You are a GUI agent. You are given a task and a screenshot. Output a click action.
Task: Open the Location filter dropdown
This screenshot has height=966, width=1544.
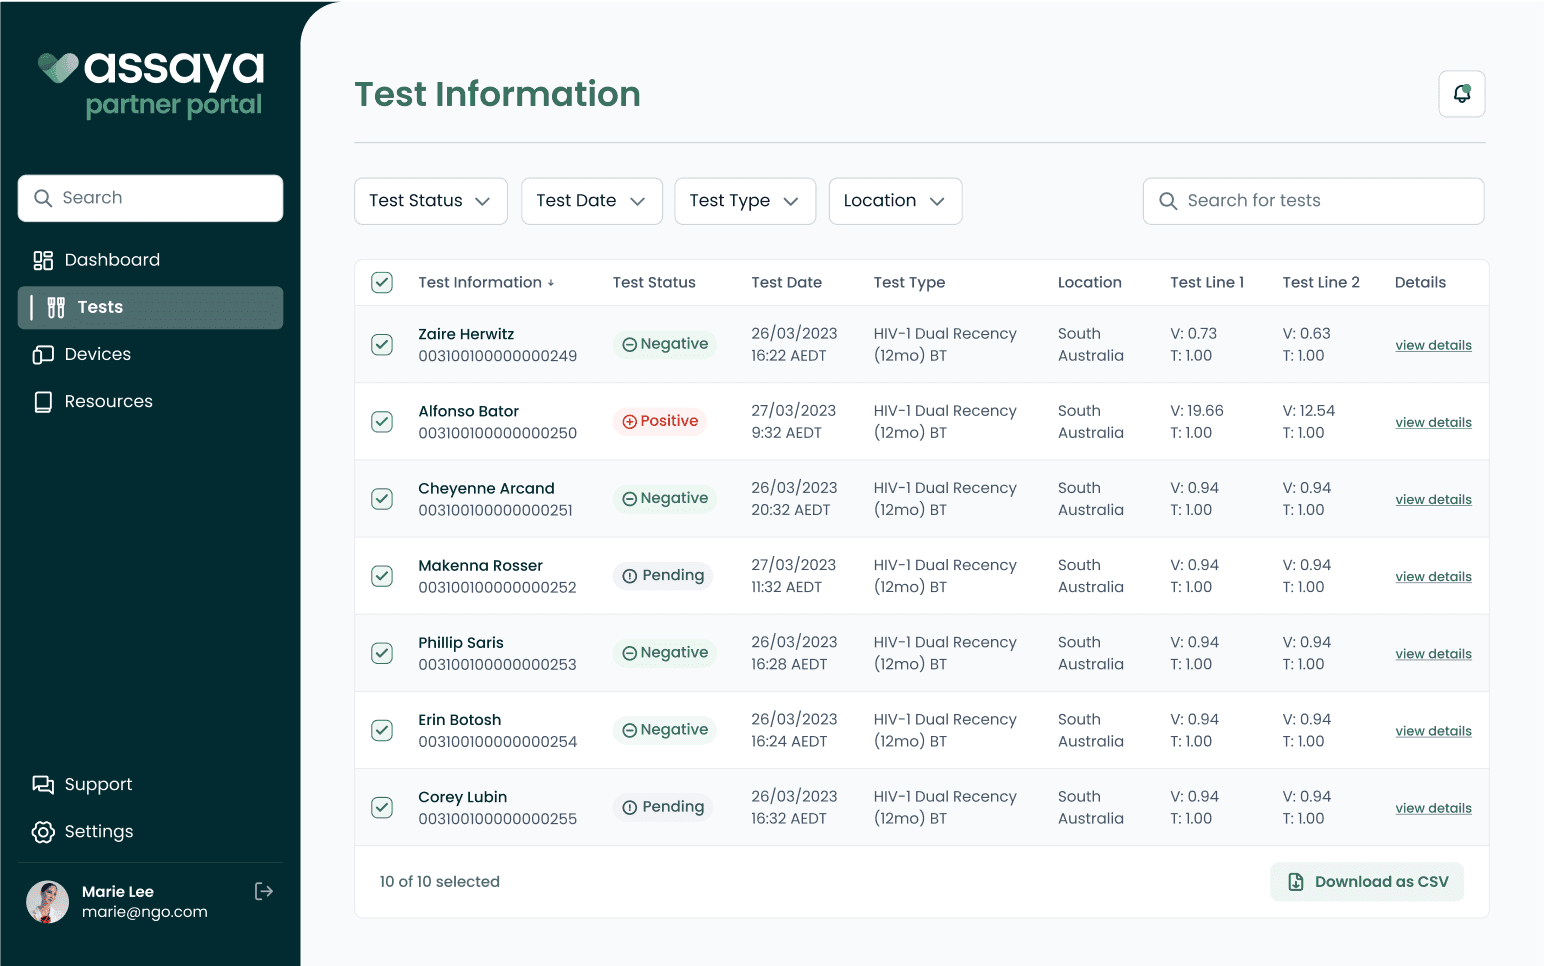click(895, 201)
